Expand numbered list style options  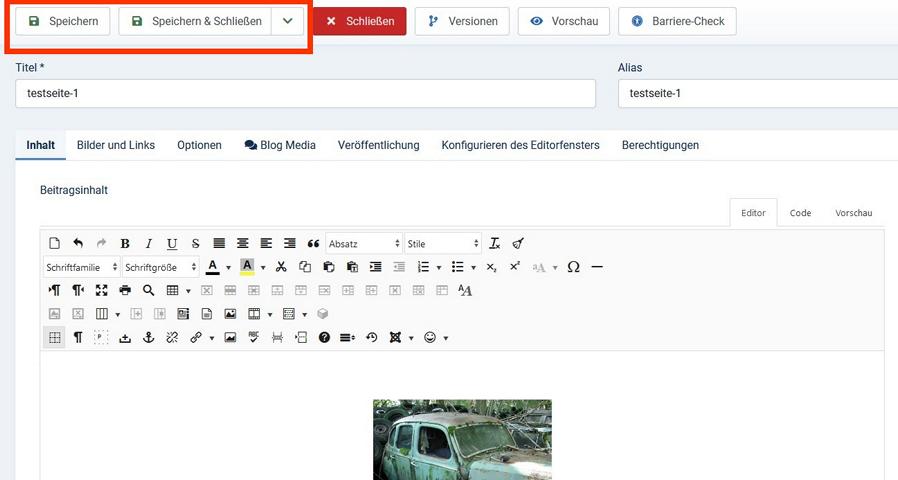439,267
